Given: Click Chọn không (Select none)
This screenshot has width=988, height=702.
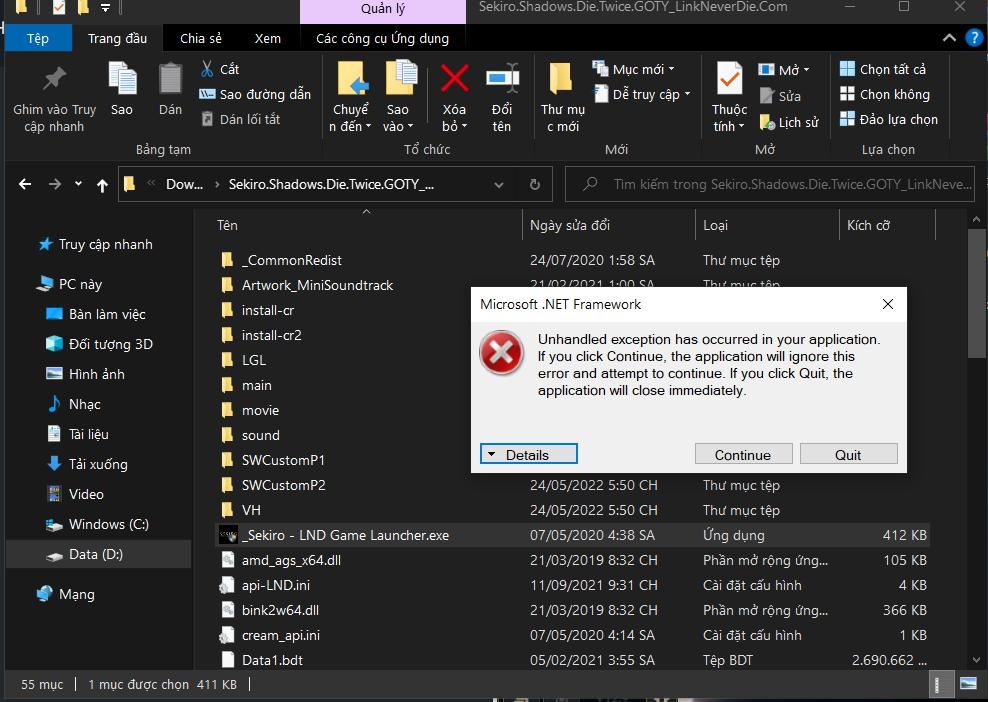Looking at the screenshot, I should pos(885,95).
